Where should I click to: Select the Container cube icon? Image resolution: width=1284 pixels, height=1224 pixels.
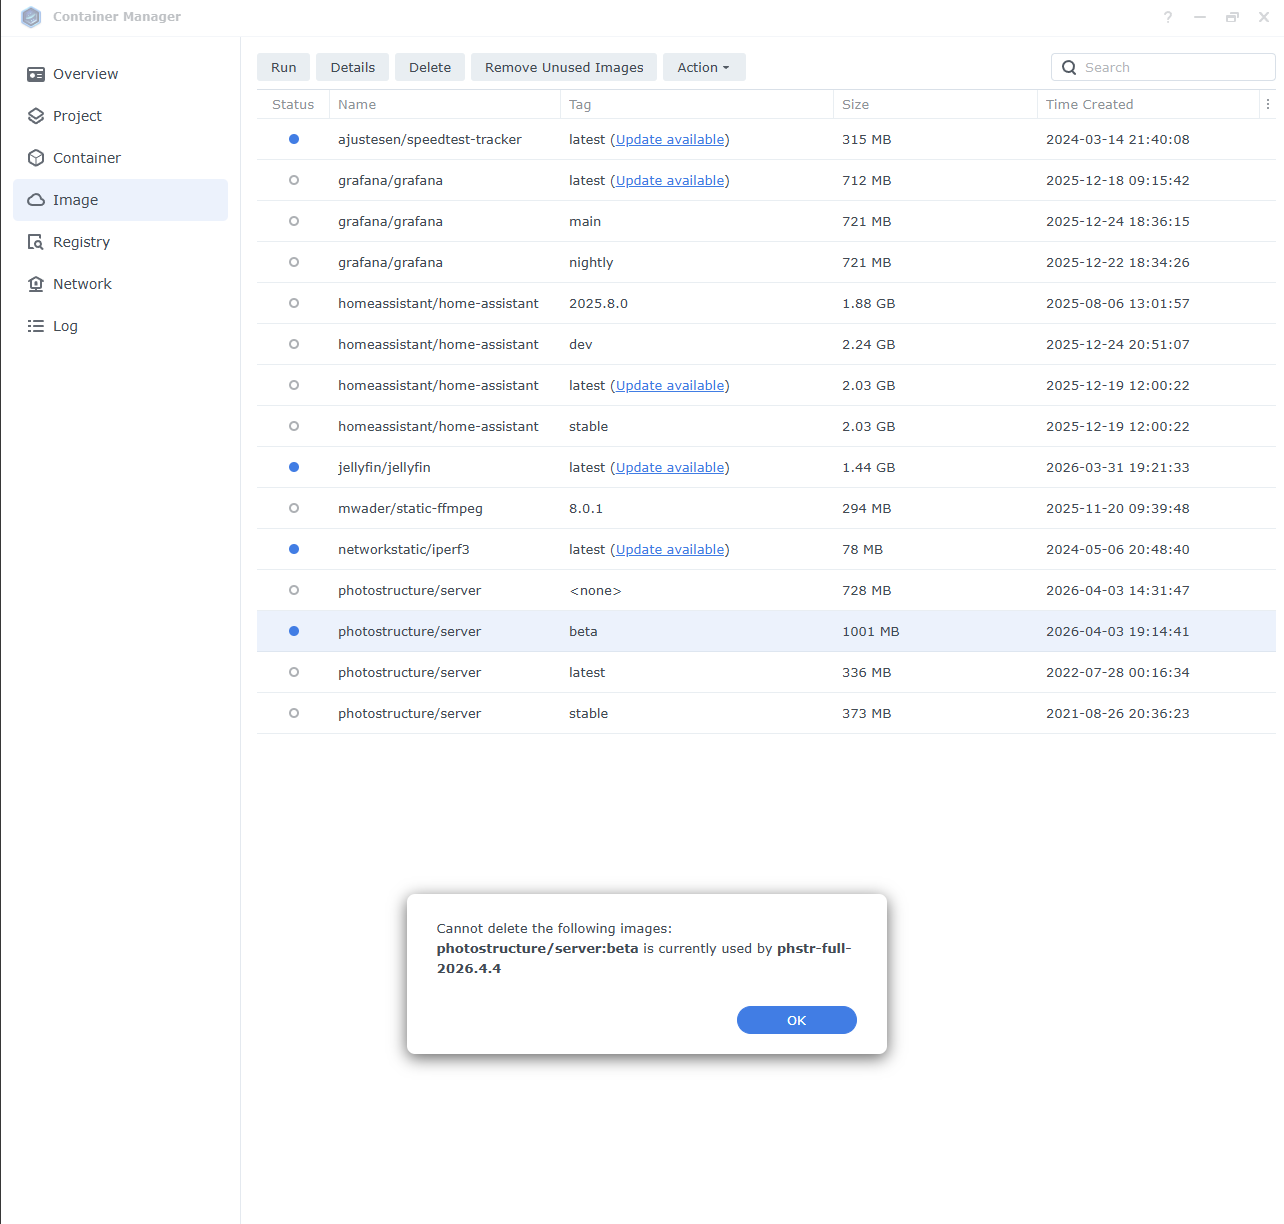pyautogui.click(x=36, y=158)
